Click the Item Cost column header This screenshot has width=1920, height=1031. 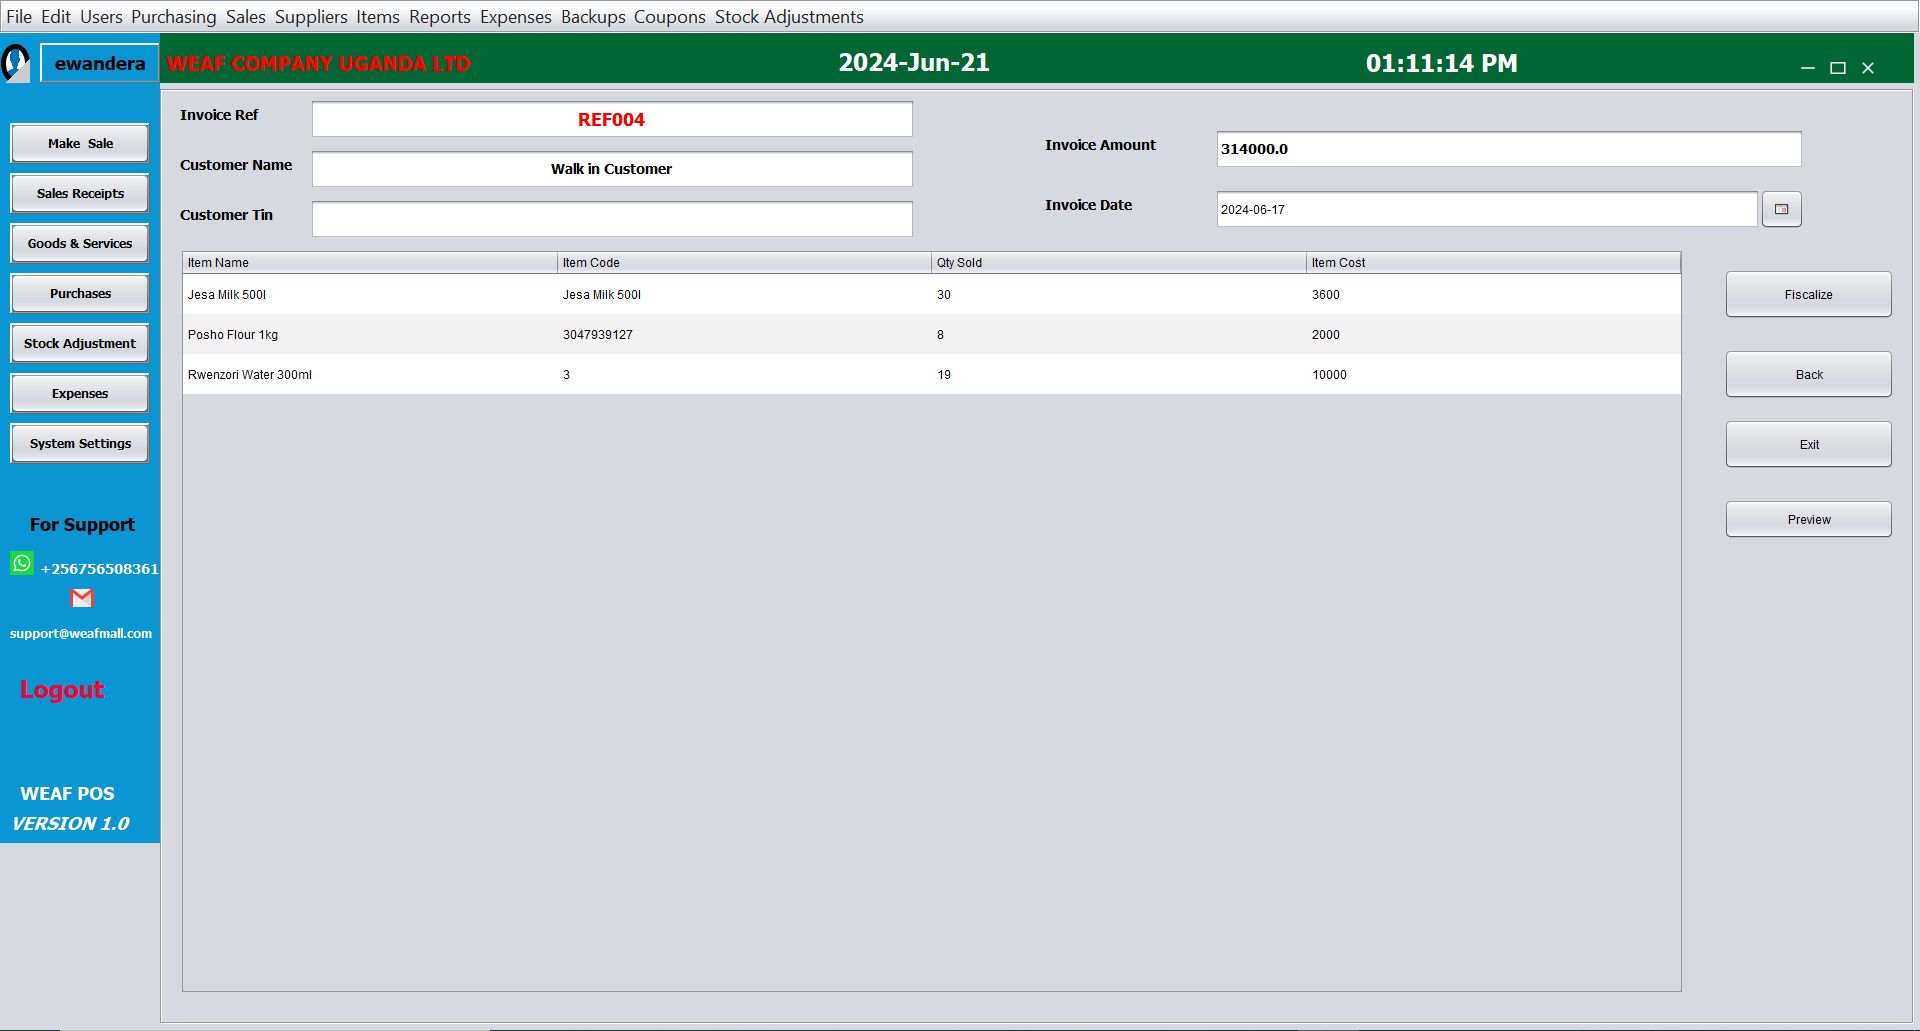coord(1493,263)
